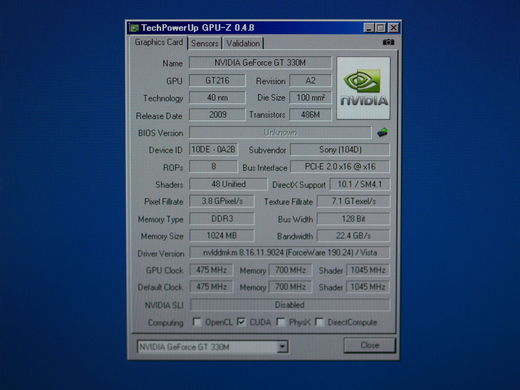The image size is (520, 390).
Task: Switch to the Graphics Card tab
Action: (x=159, y=42)
